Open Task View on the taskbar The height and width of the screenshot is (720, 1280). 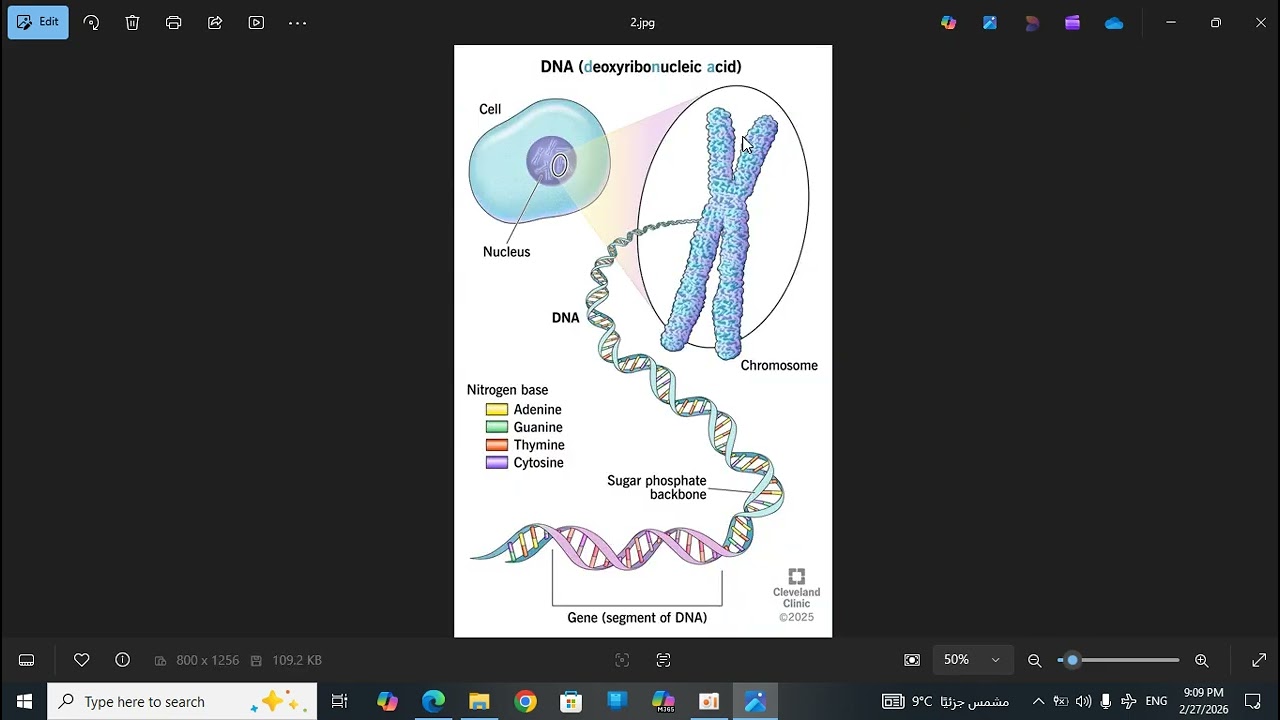(x=339, y=701)
